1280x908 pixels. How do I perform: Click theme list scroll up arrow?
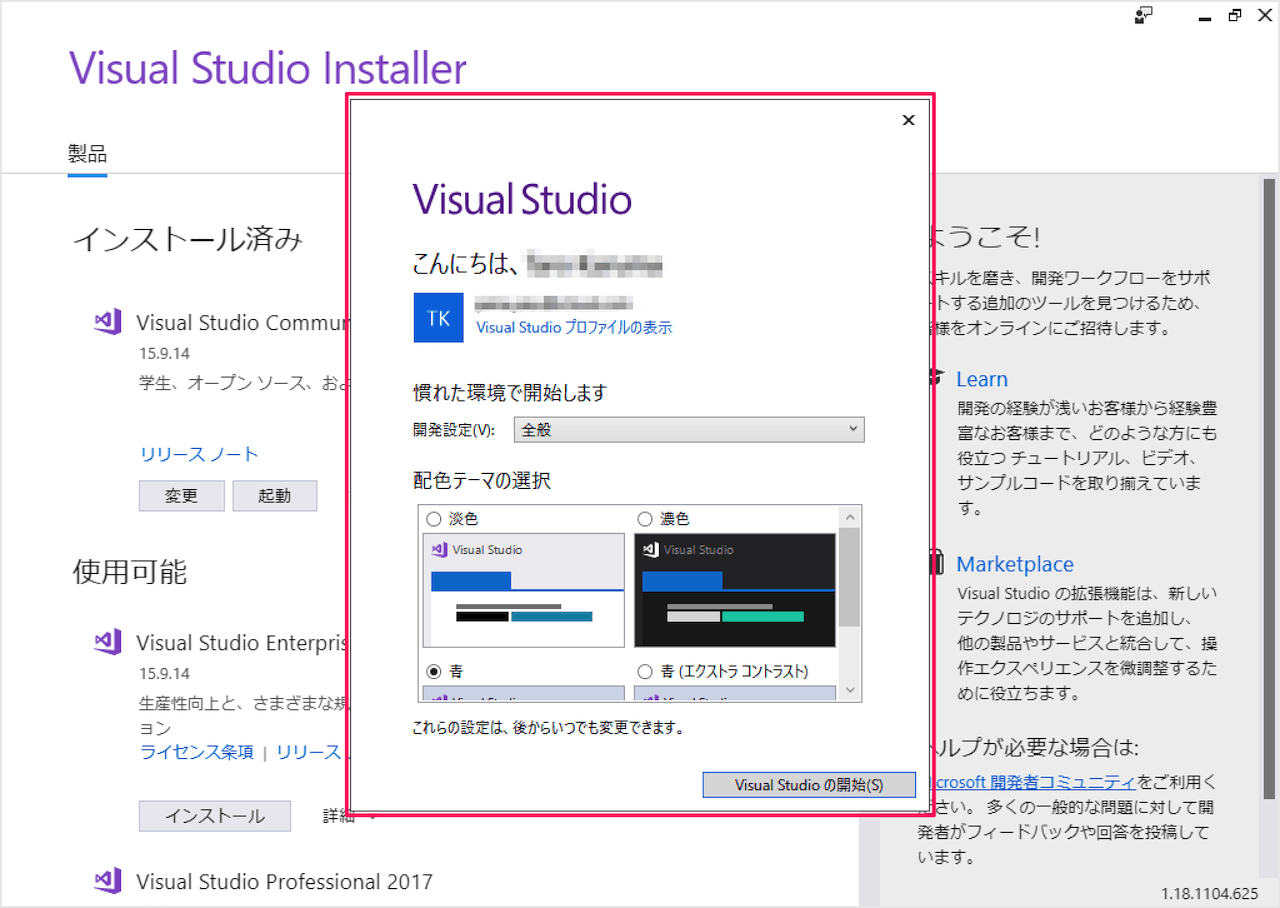pyautogui.click(x=850, y=517)
